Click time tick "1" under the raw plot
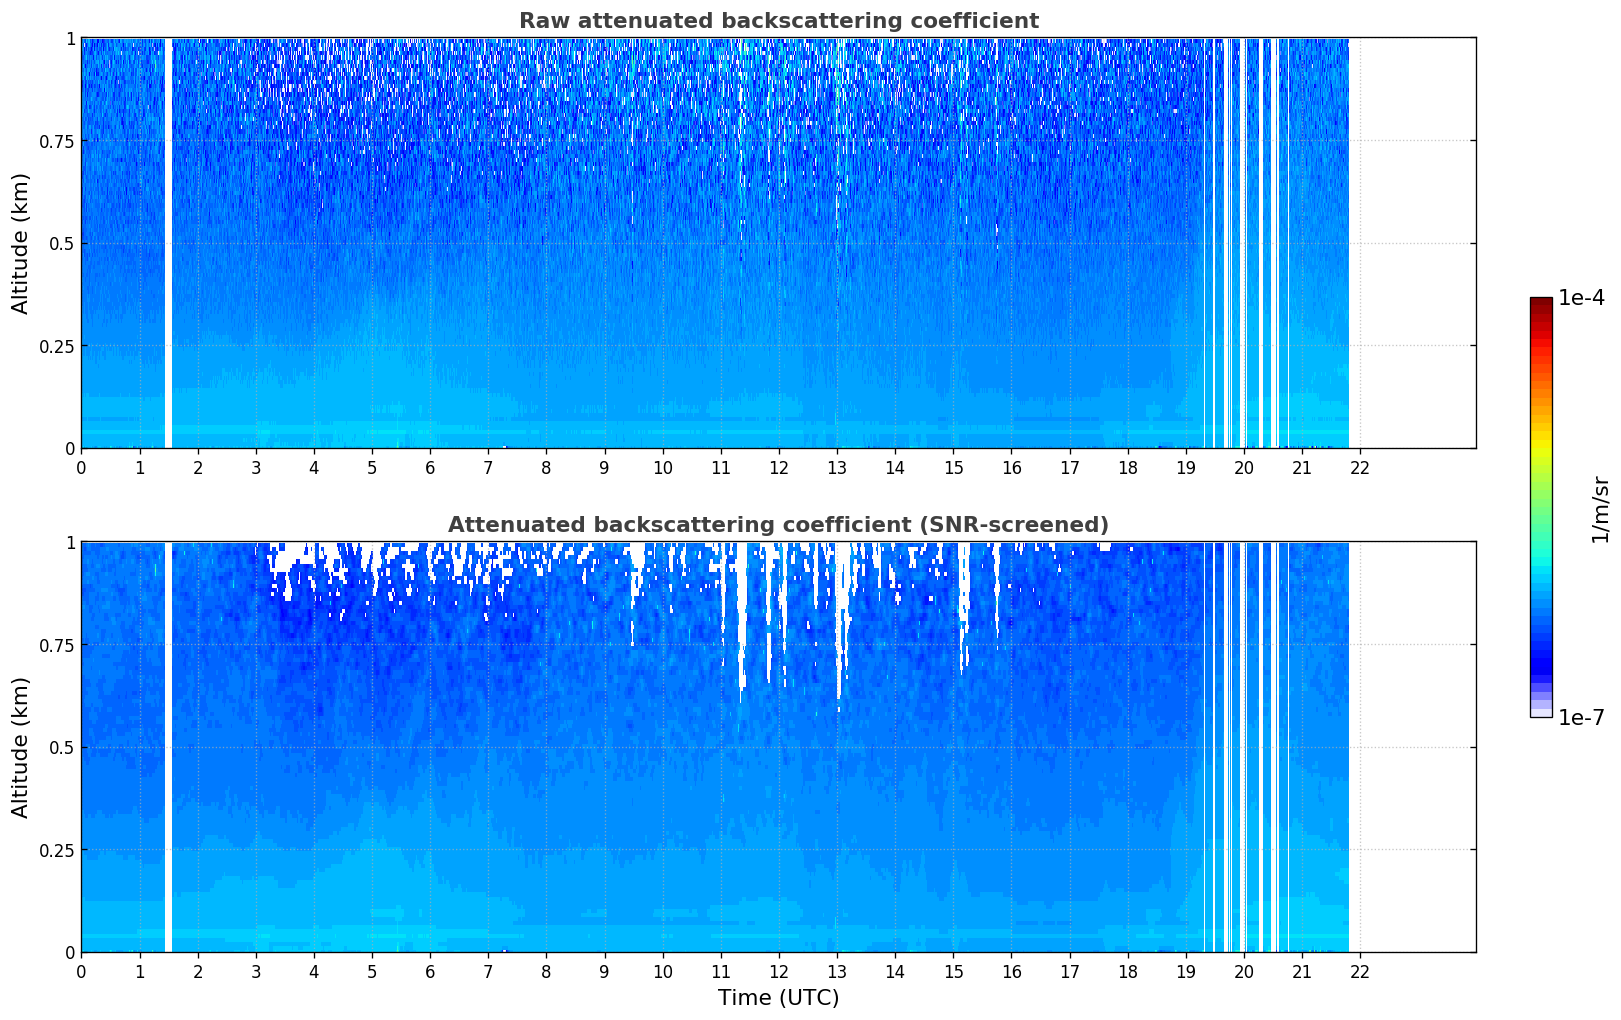 [140, 467]
